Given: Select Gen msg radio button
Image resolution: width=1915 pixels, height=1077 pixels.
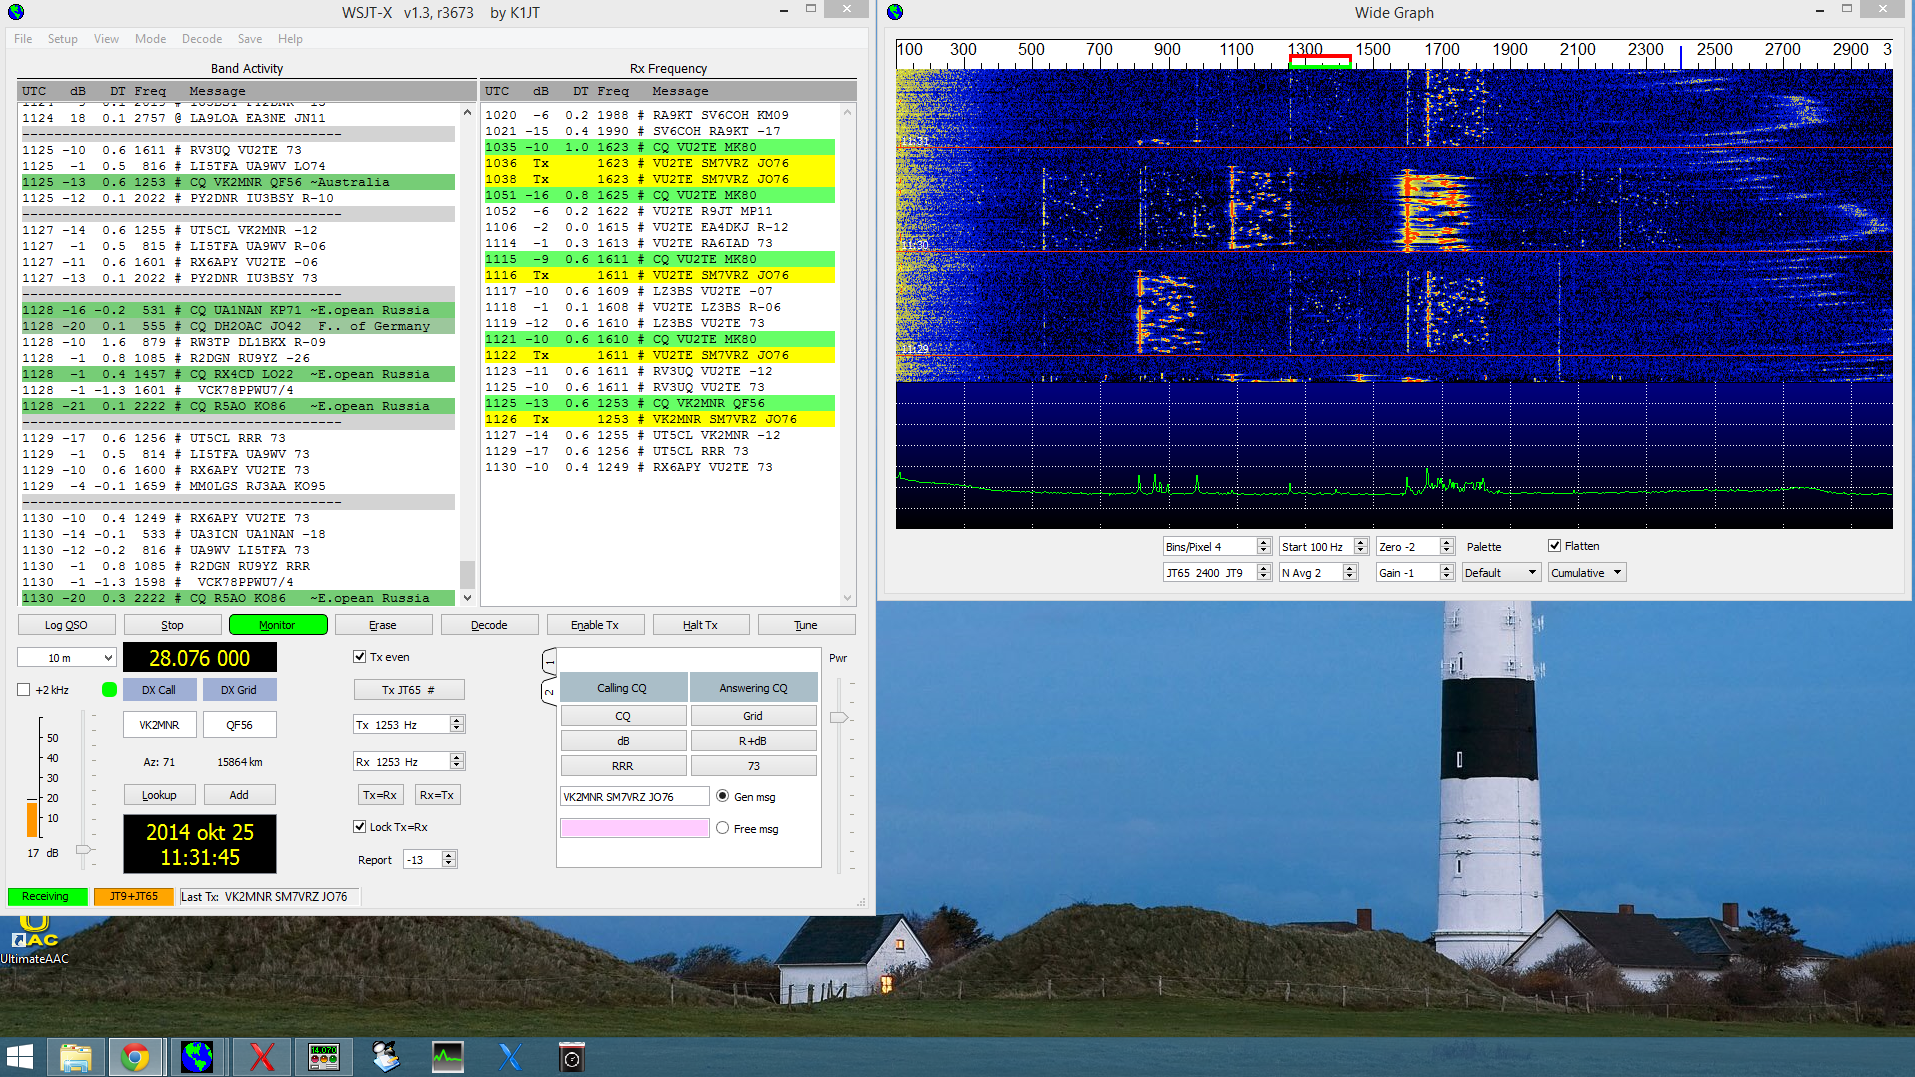Looking at the screenshot, I should [x=723, y=797].
